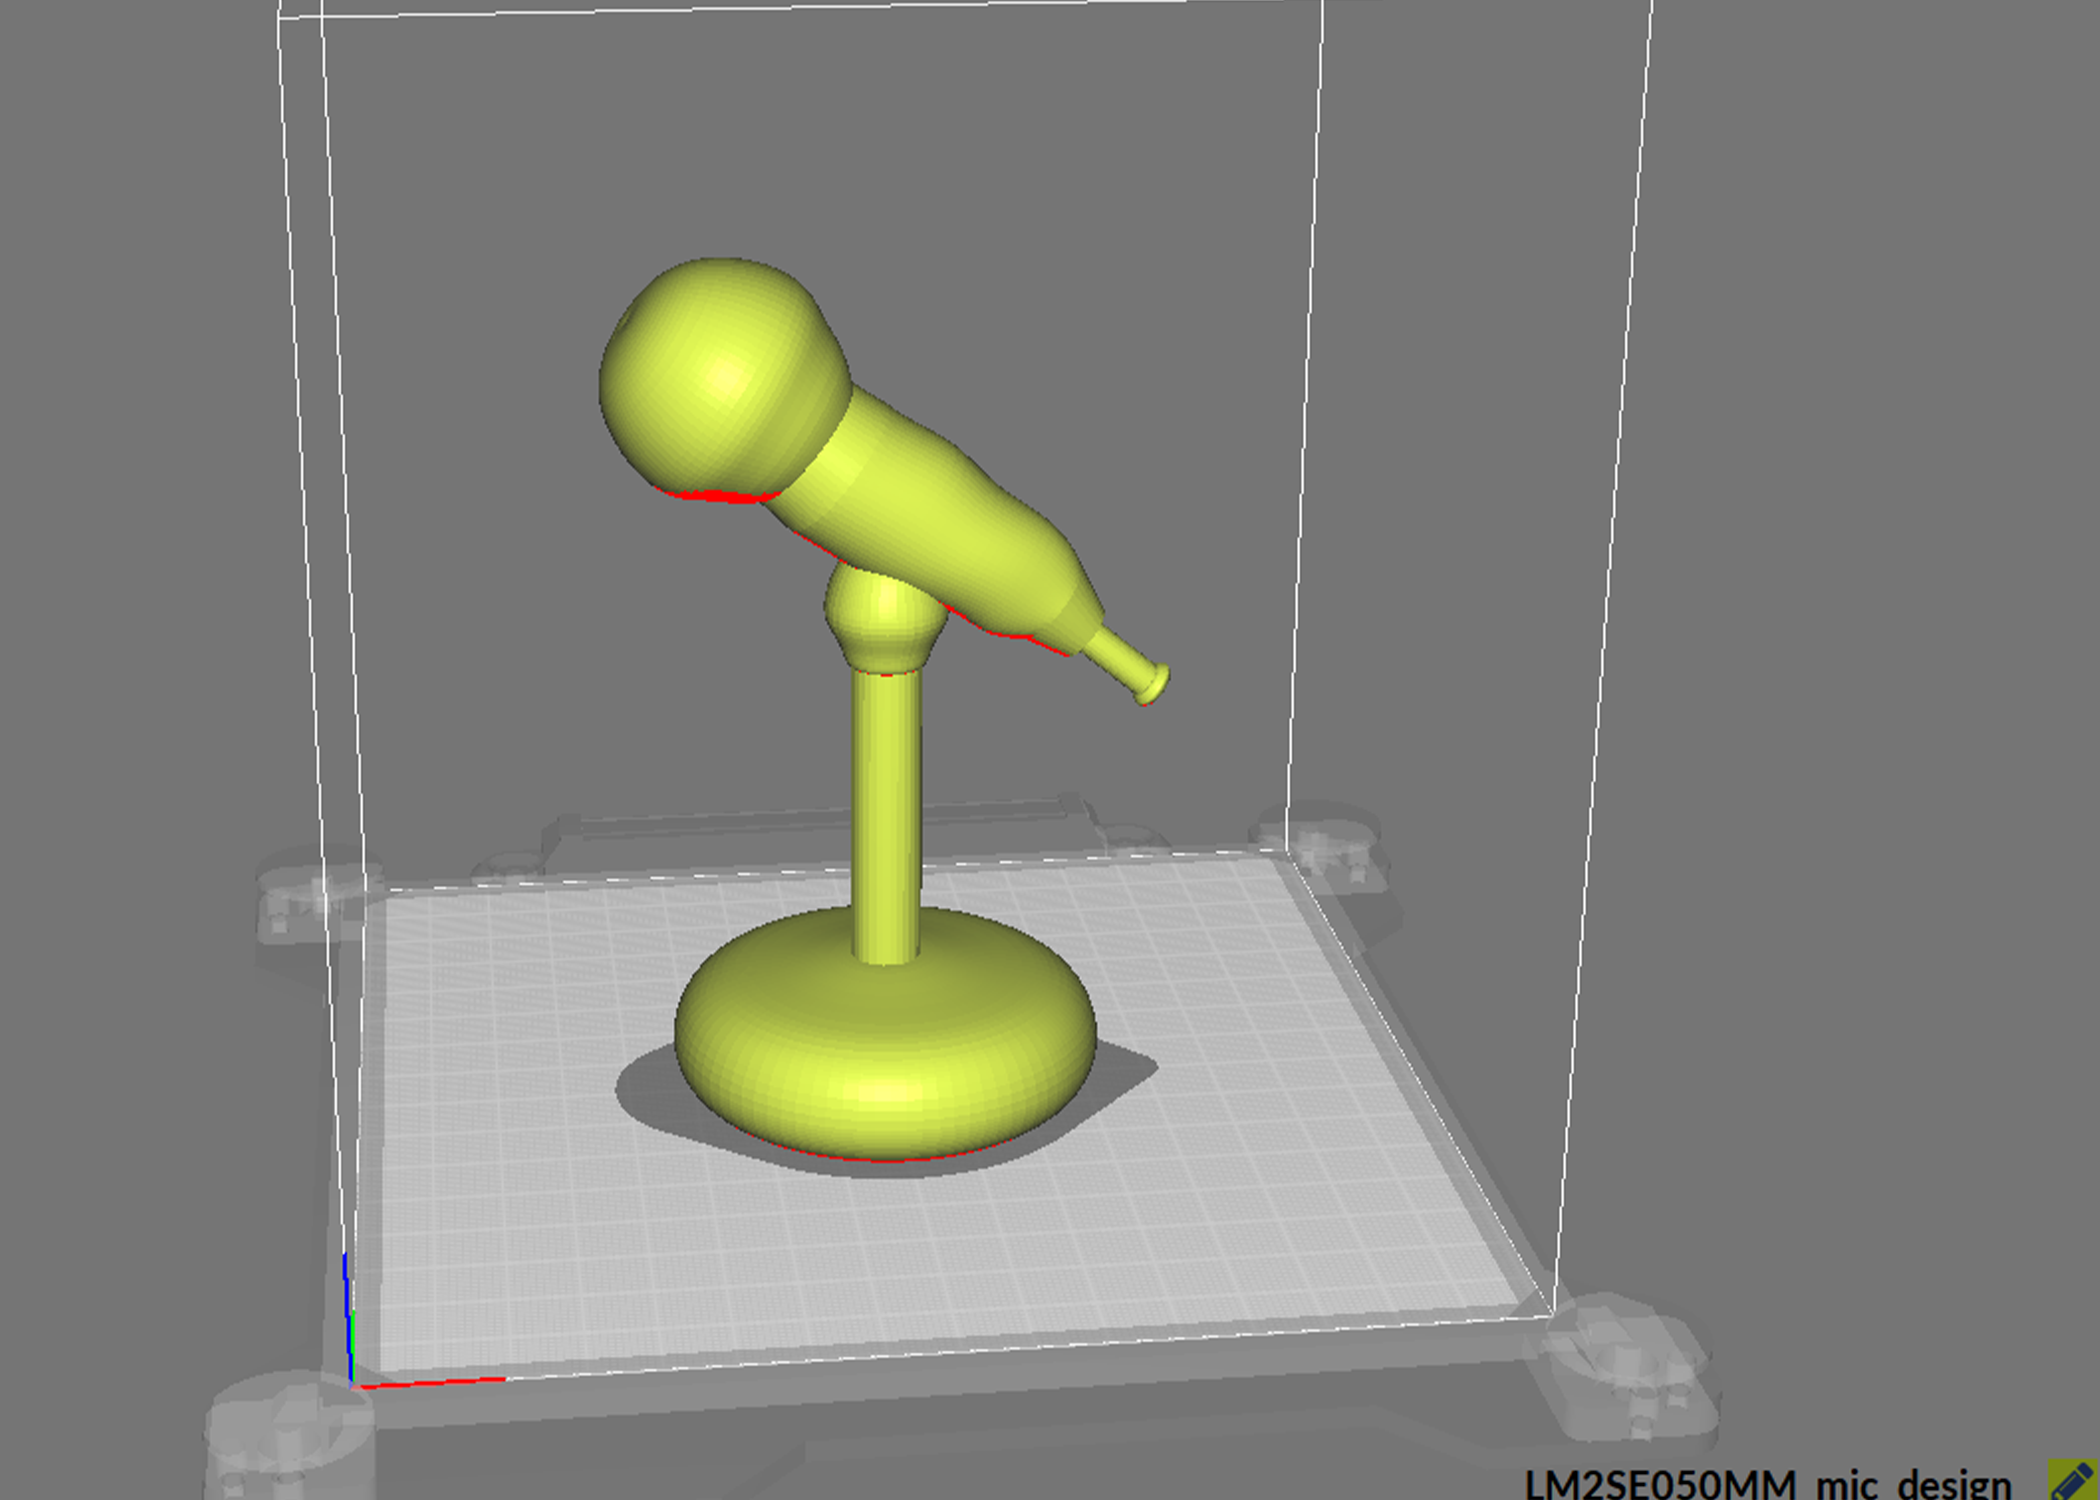The image size is (2100, 1500).
Task: Select the microphone head sphere
Action: [x=723, y=378]
